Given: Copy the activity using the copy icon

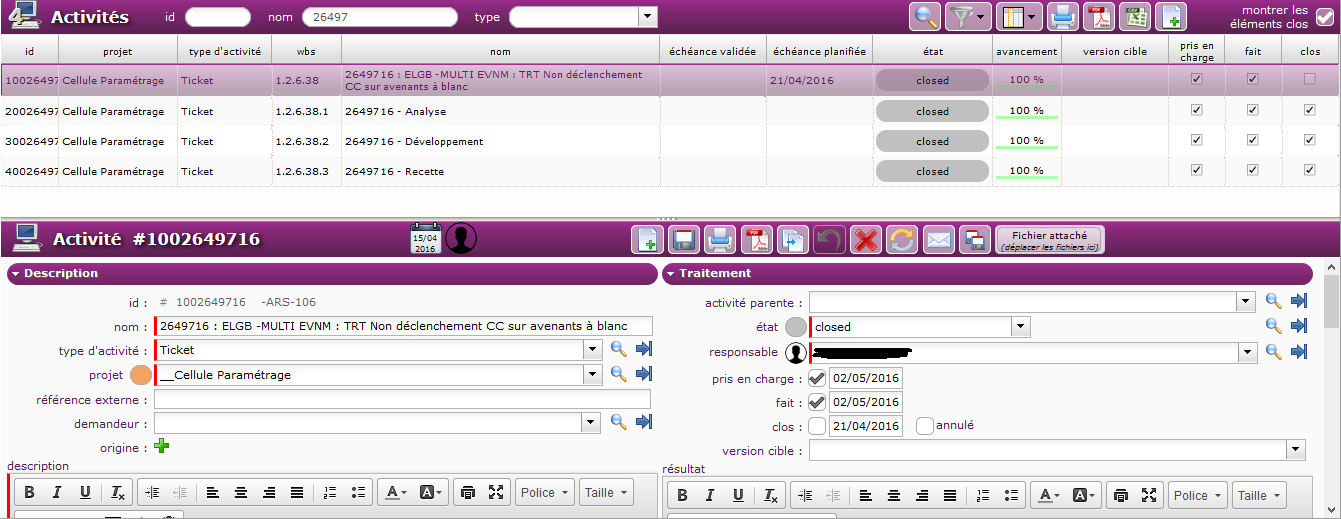Looking at the screenshot, I should [x=792, y=240].
